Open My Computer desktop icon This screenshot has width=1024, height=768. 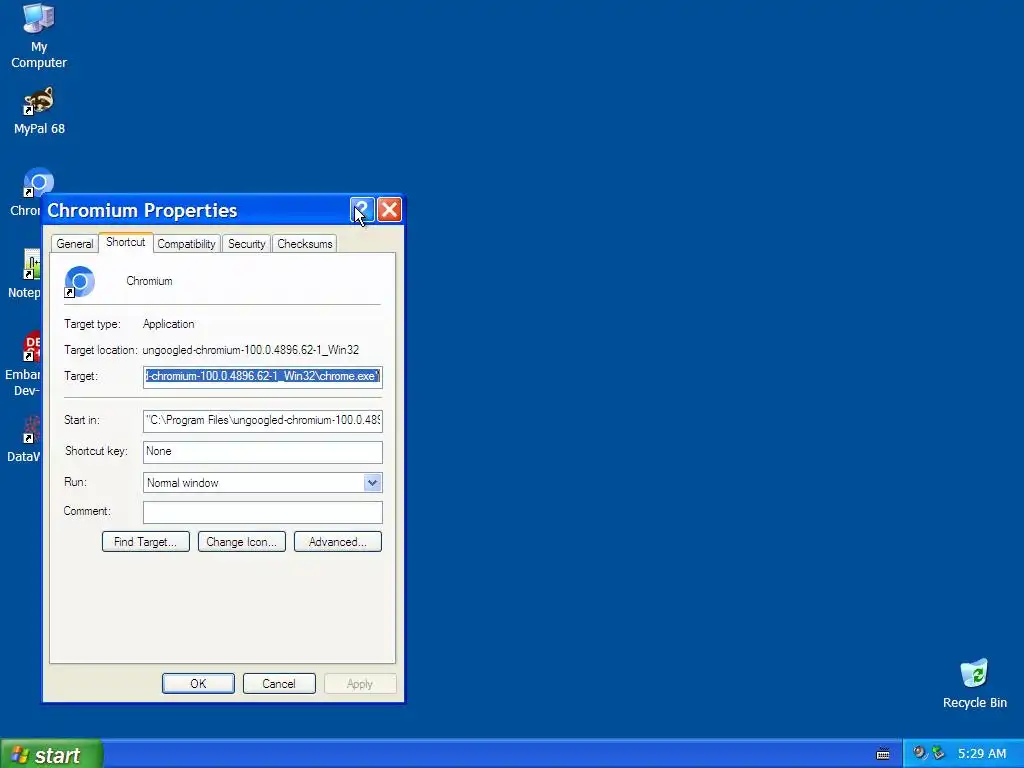[x=39, y=36]
